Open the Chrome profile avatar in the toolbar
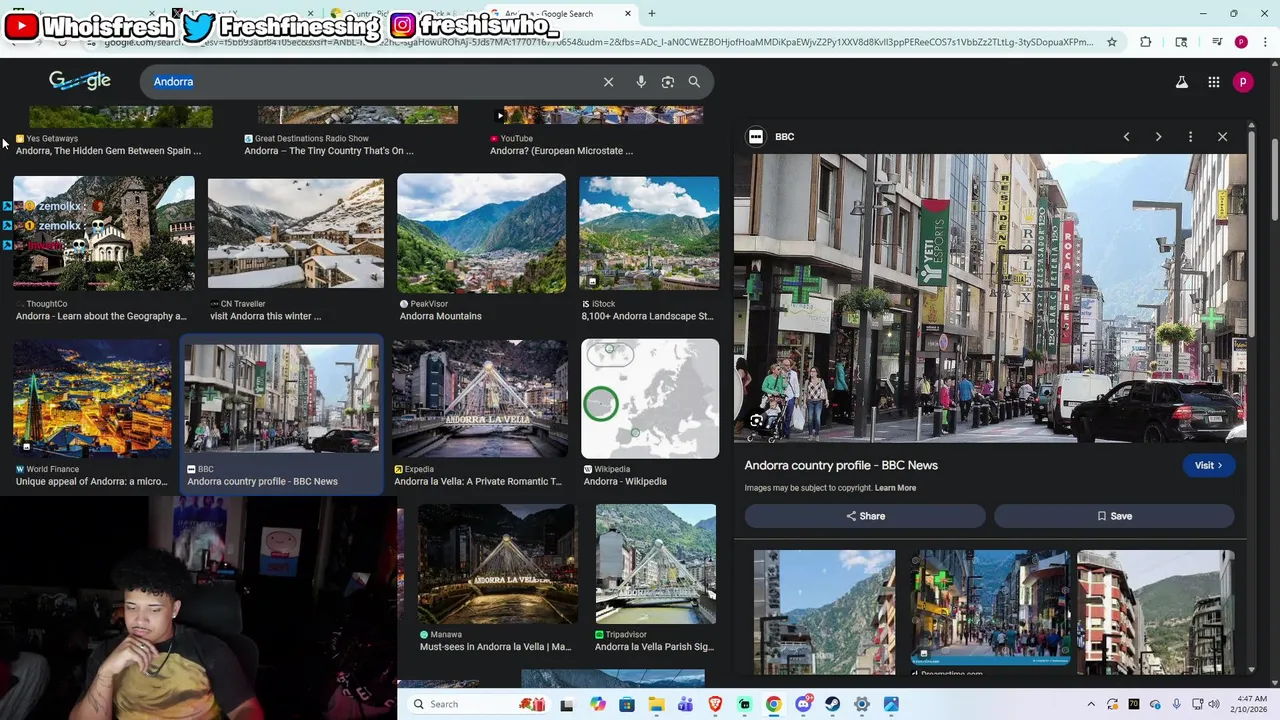The width and height of the screenshot is (1280, 720). pyautogui.click(x=1241, y=42)
